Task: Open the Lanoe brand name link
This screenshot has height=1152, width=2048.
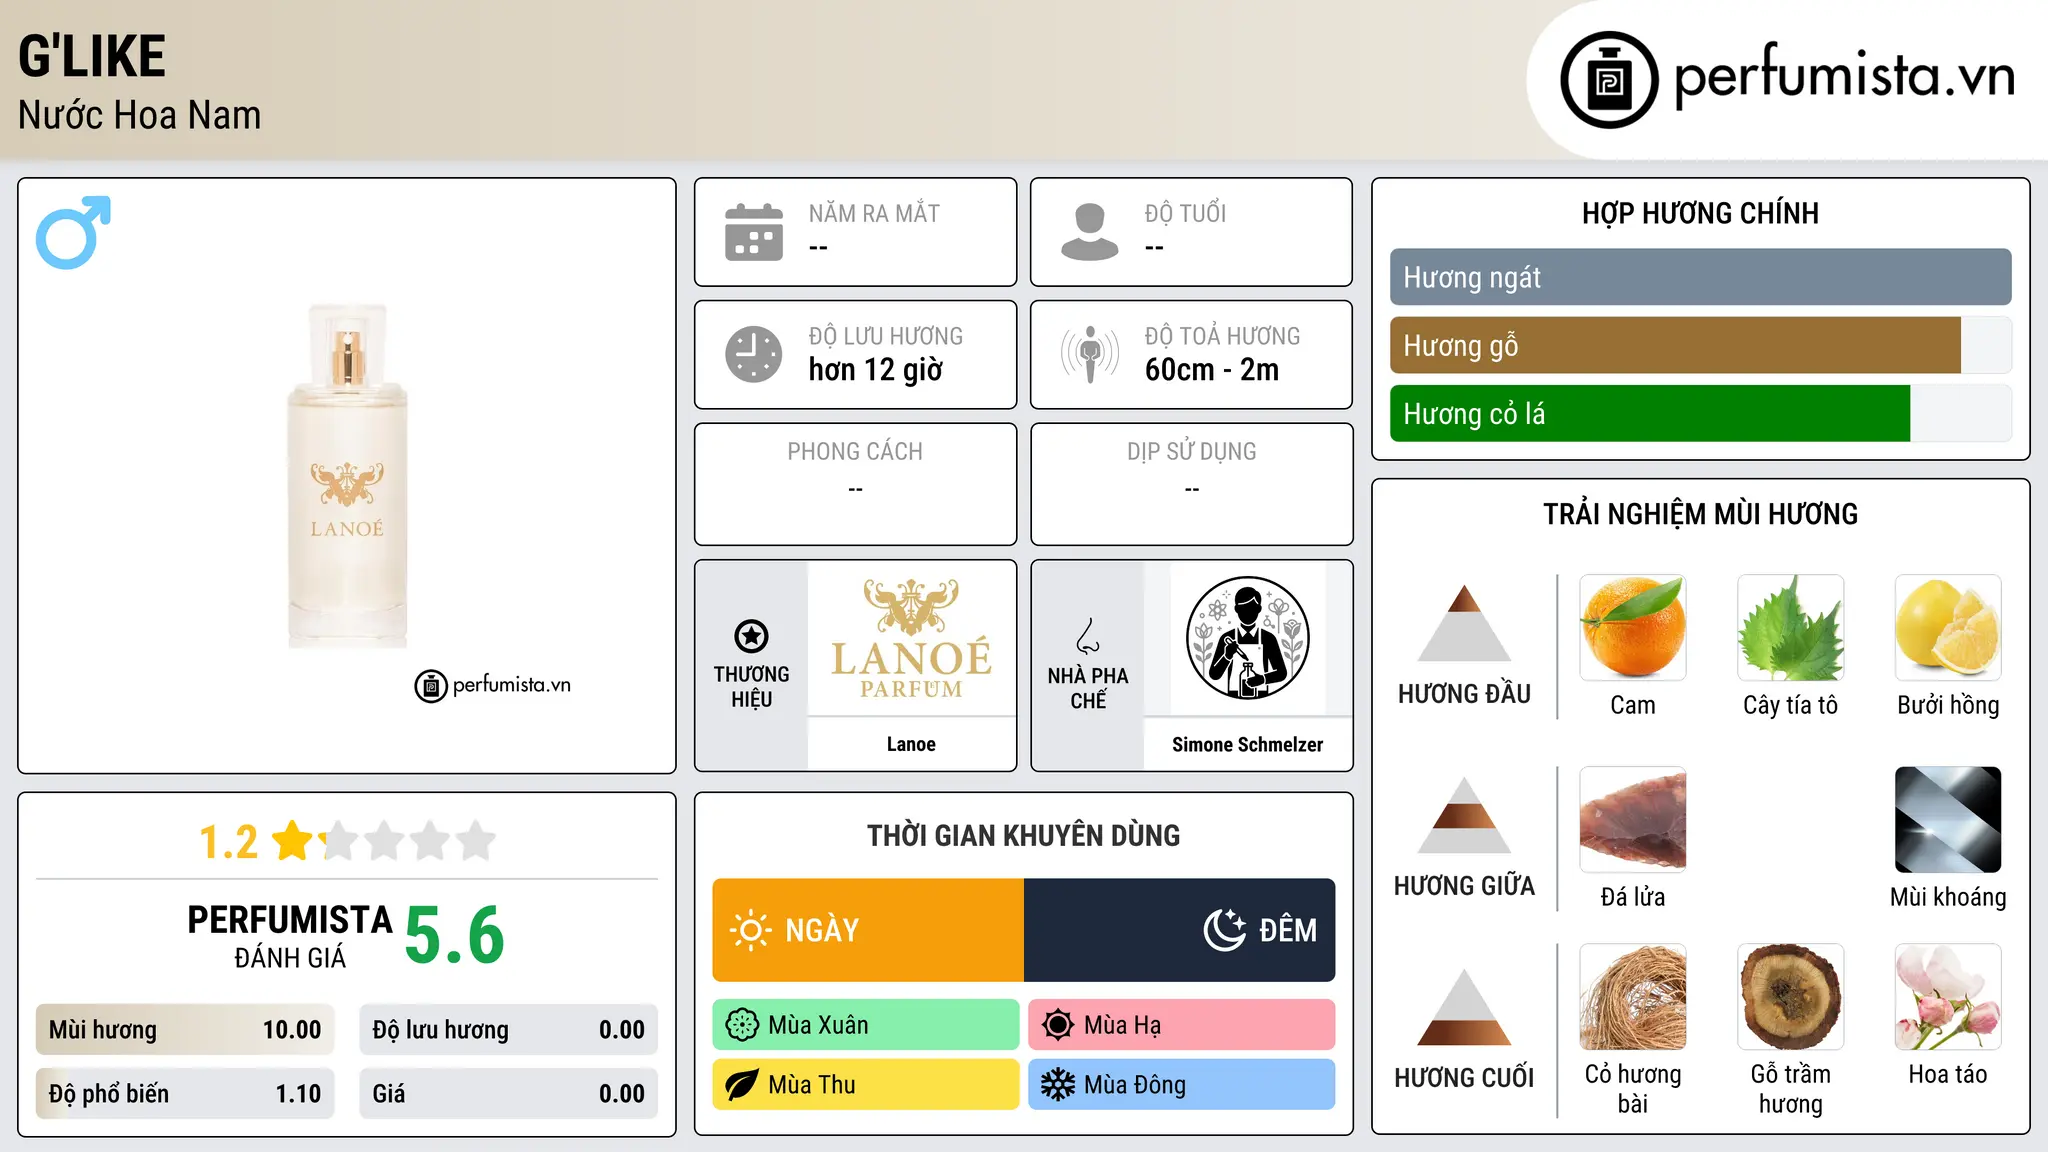Action: tap(911, 744)
